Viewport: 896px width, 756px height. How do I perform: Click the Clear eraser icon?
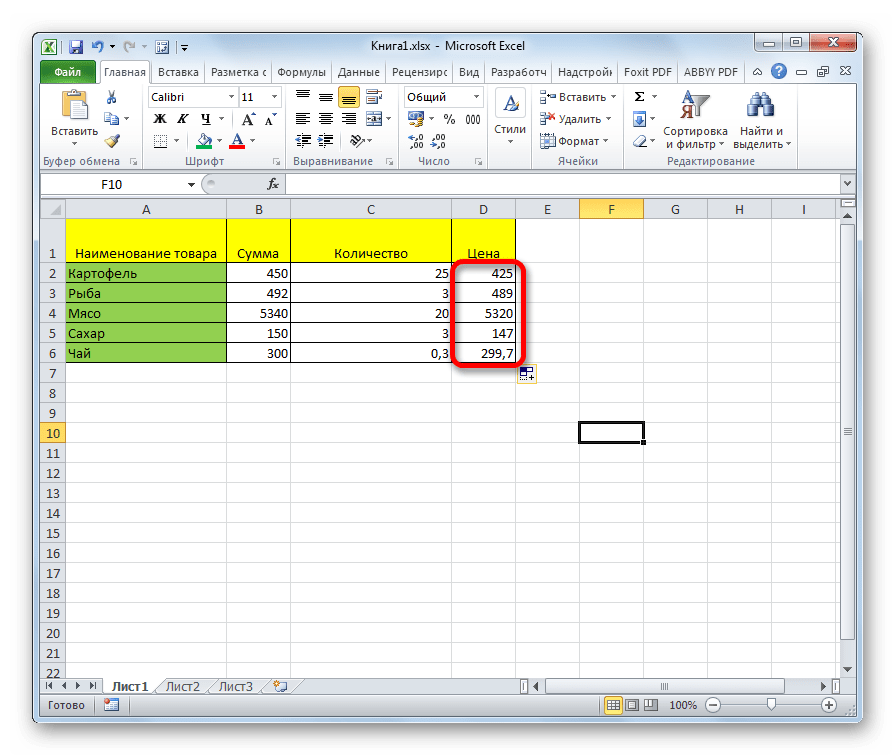[641, 141]
